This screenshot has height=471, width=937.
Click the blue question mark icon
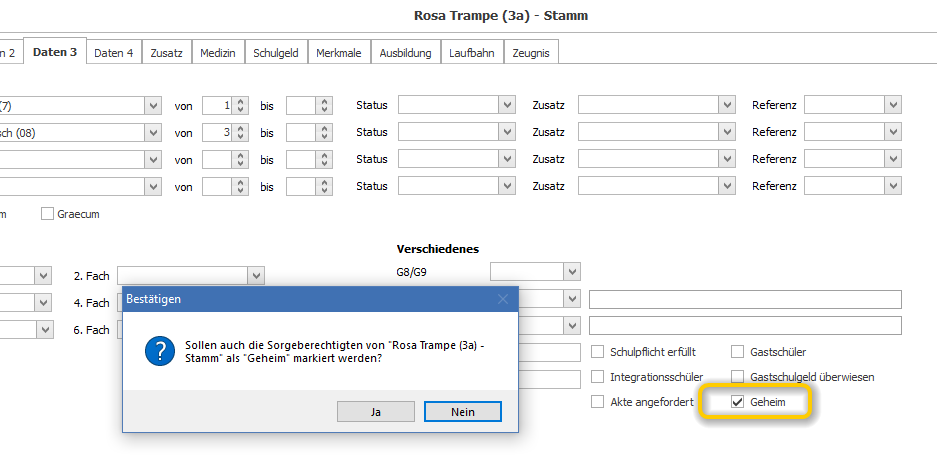tap(160, 351)
